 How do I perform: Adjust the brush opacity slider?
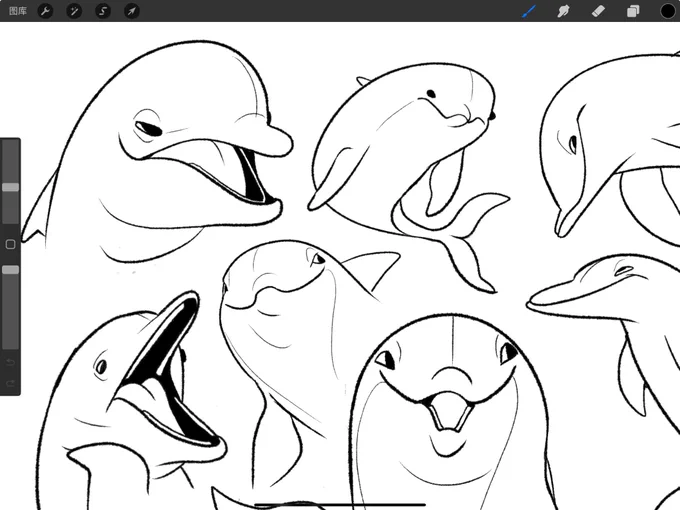point(10,270)
